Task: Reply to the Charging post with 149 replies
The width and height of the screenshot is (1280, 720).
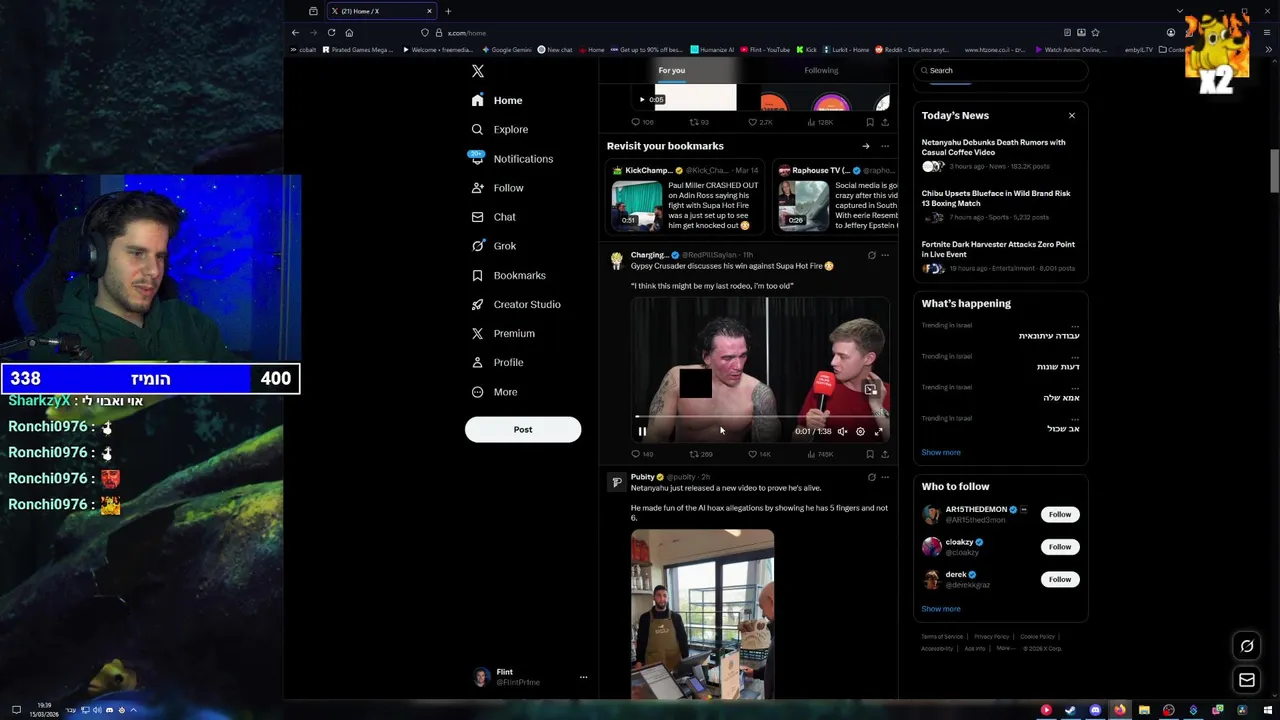Action: pos(641,454)
